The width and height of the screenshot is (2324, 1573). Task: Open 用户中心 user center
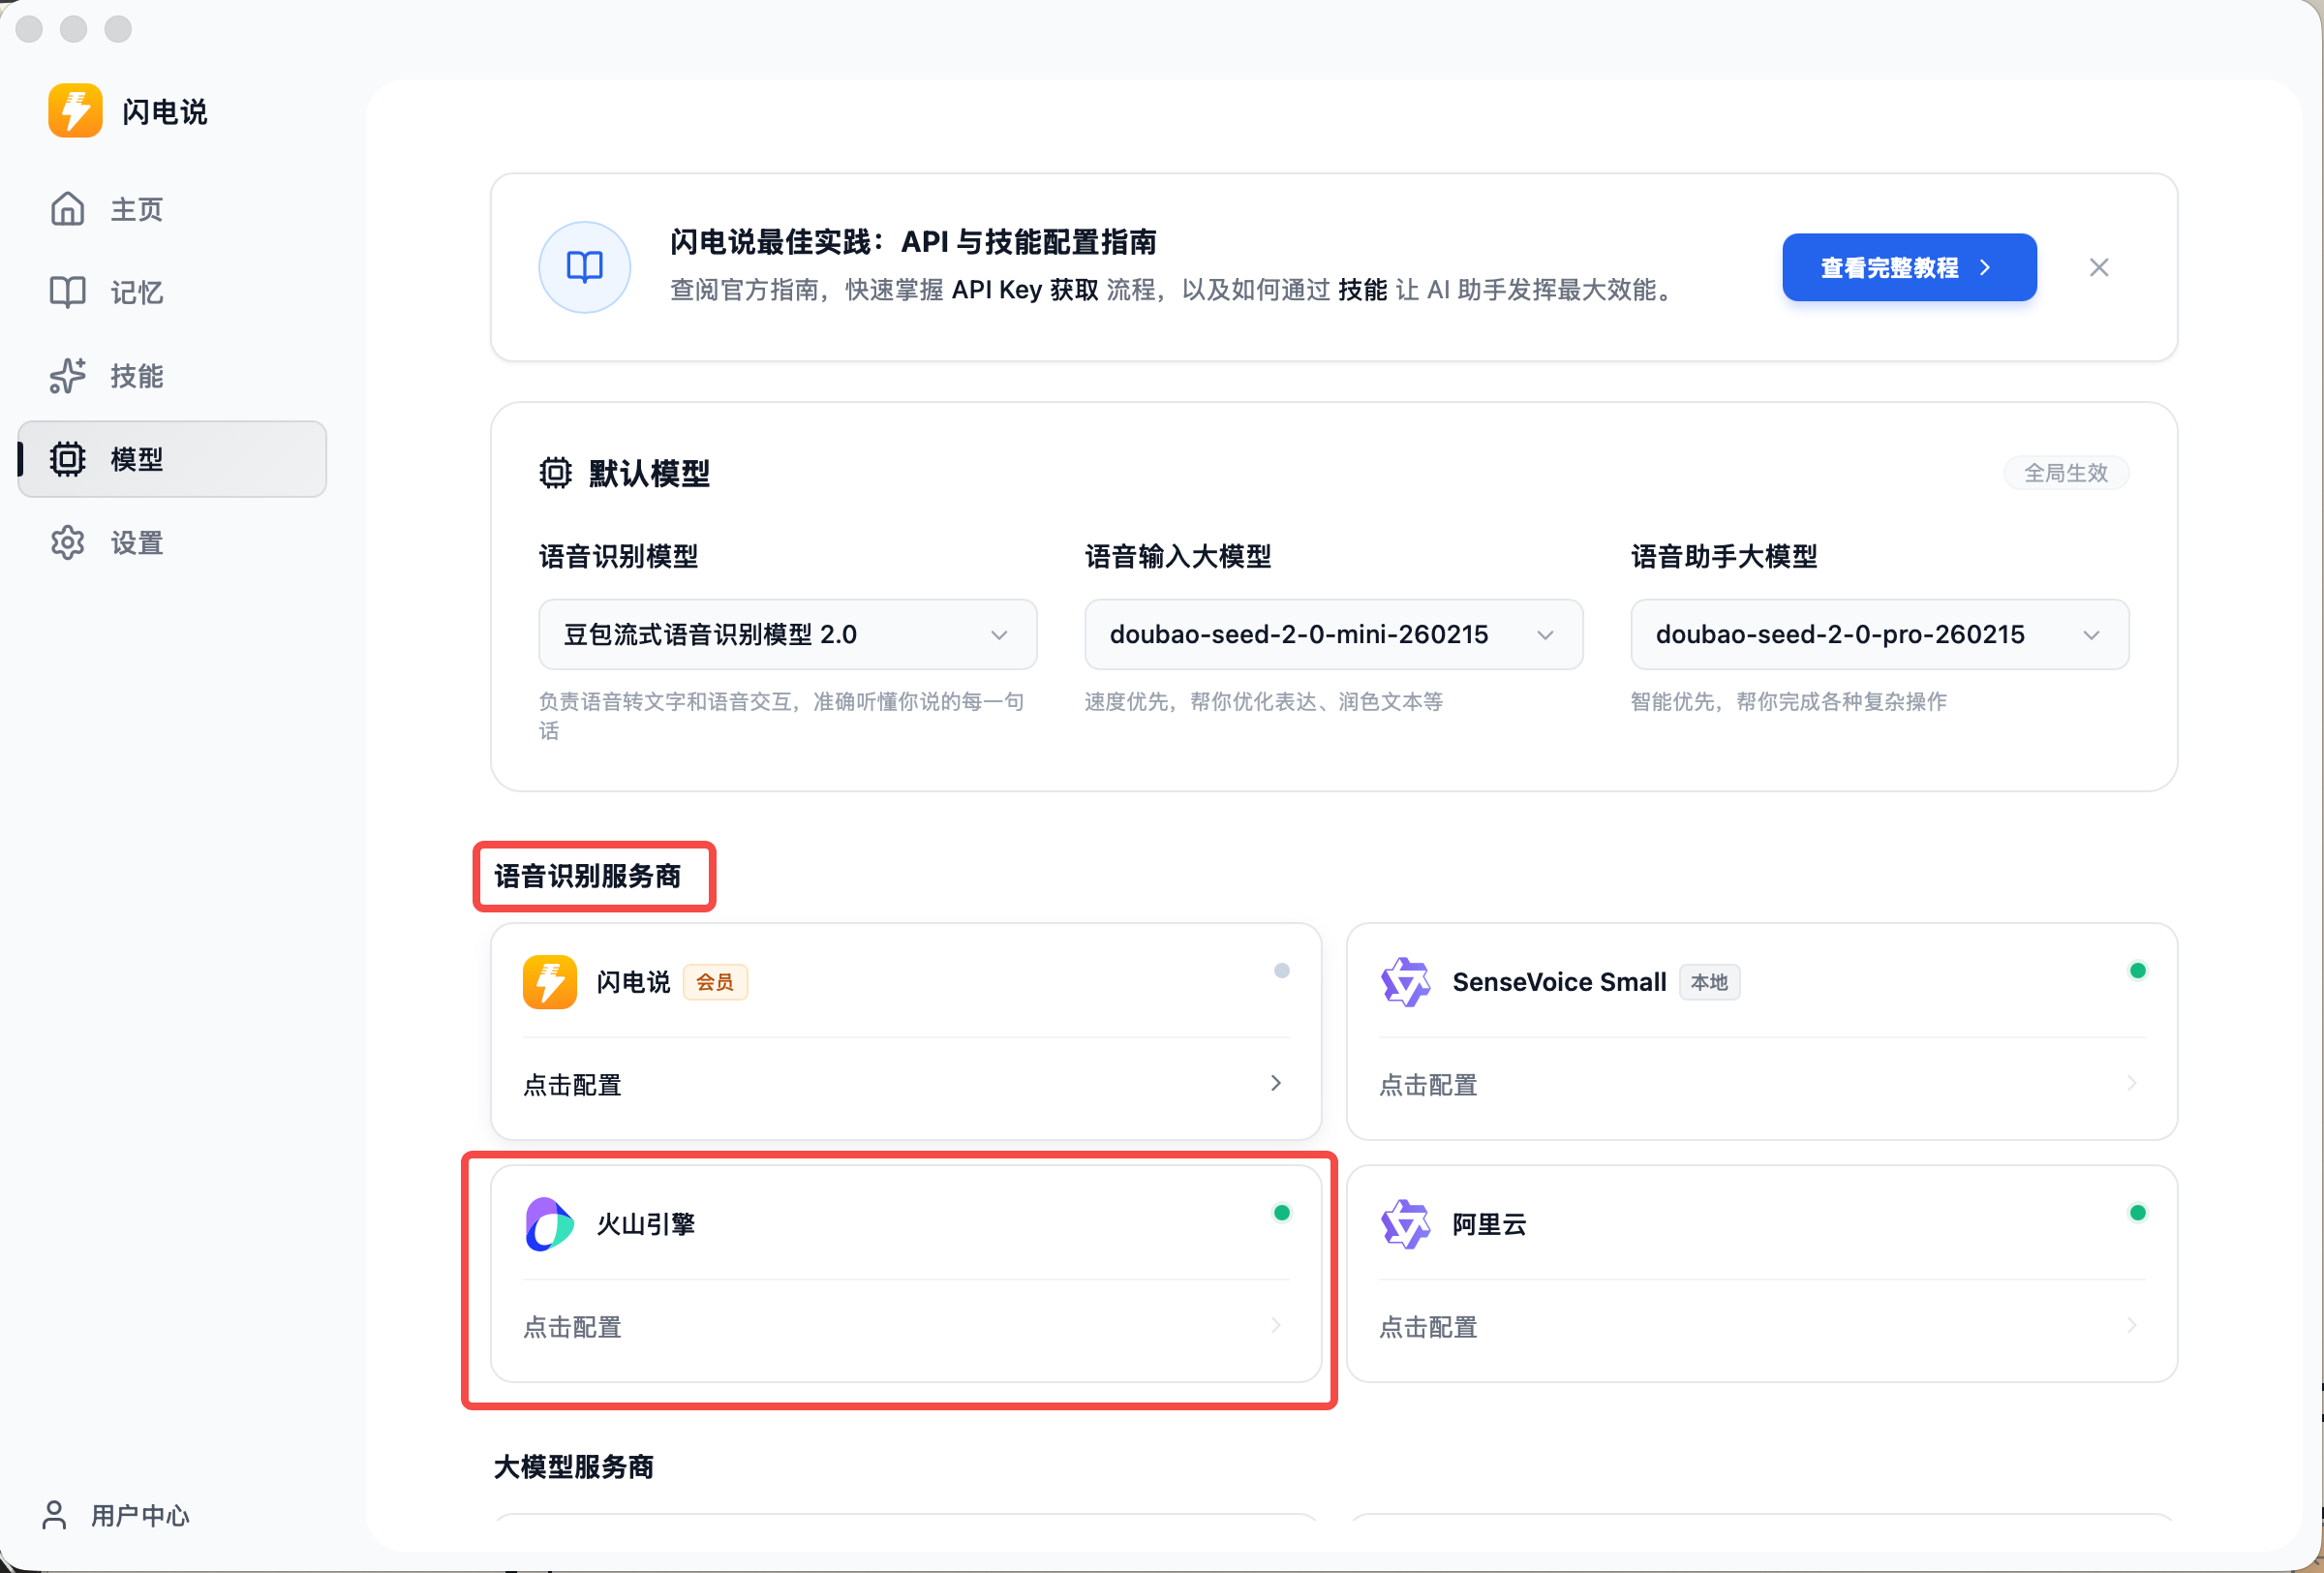coord(115,1515)
